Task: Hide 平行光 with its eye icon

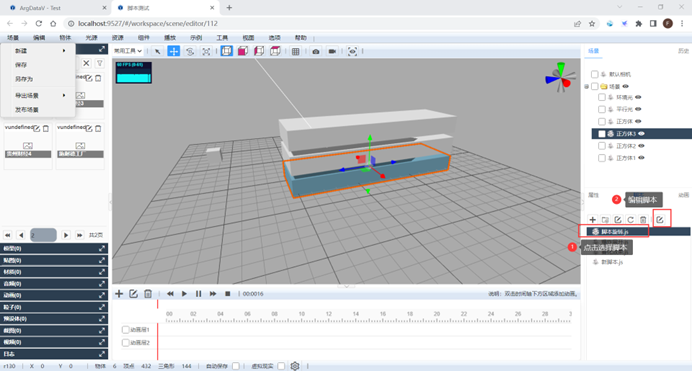Action: [x=638, y=109]
